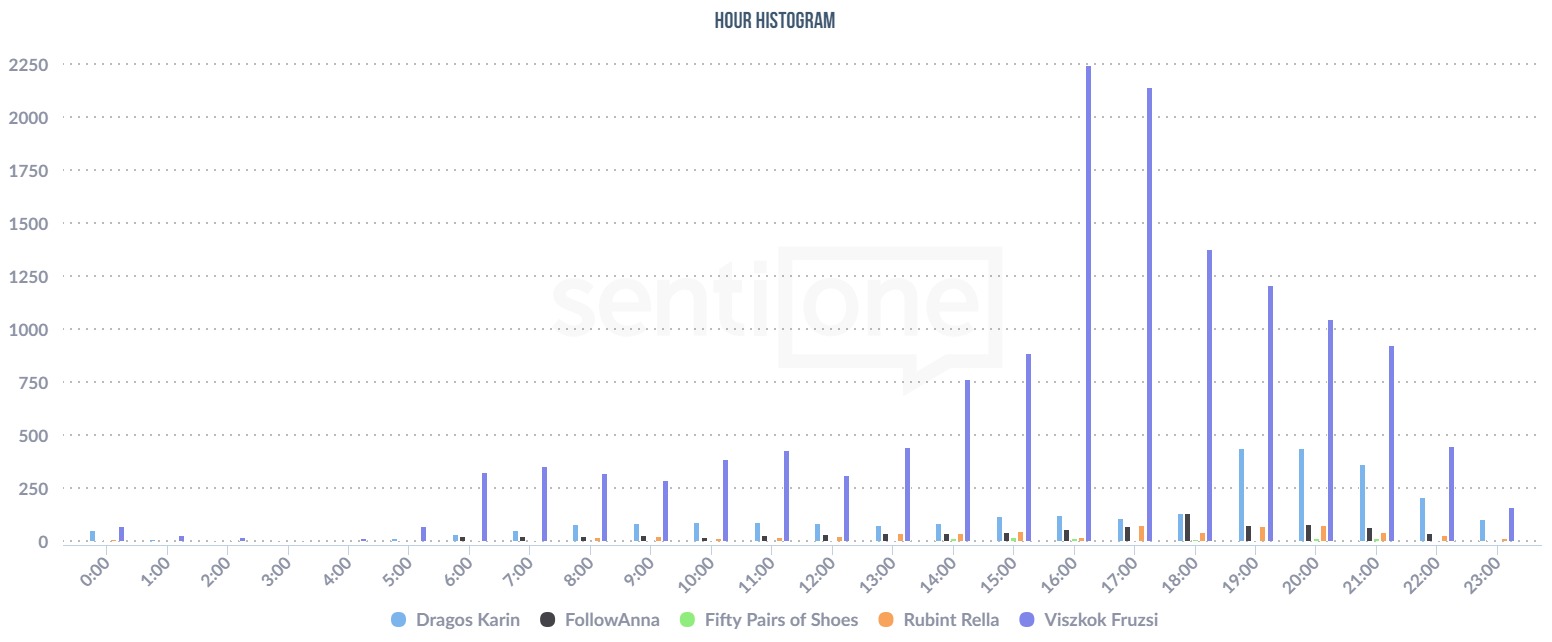Click the 2250 y-axis value label
The image size is (1552, 642).
28,65
